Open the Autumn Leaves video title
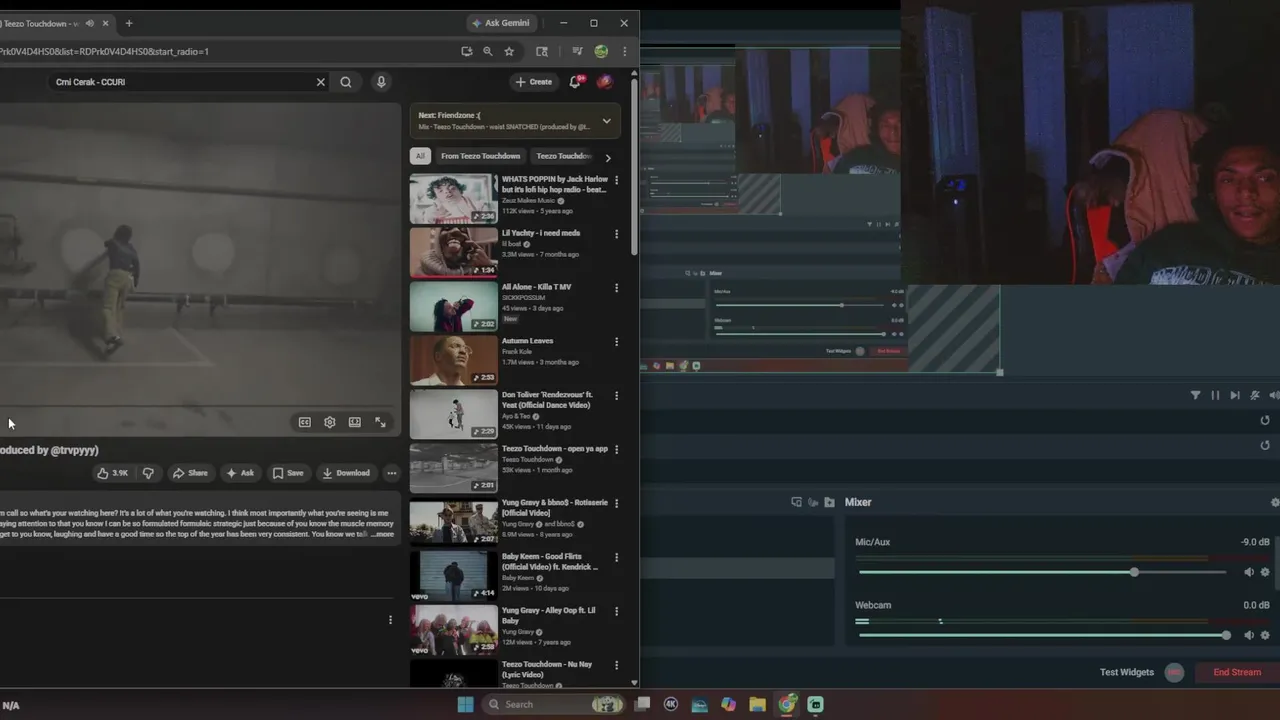Image resolution: width=1280 pixels, height=720 pixels. tap(527, 341)
